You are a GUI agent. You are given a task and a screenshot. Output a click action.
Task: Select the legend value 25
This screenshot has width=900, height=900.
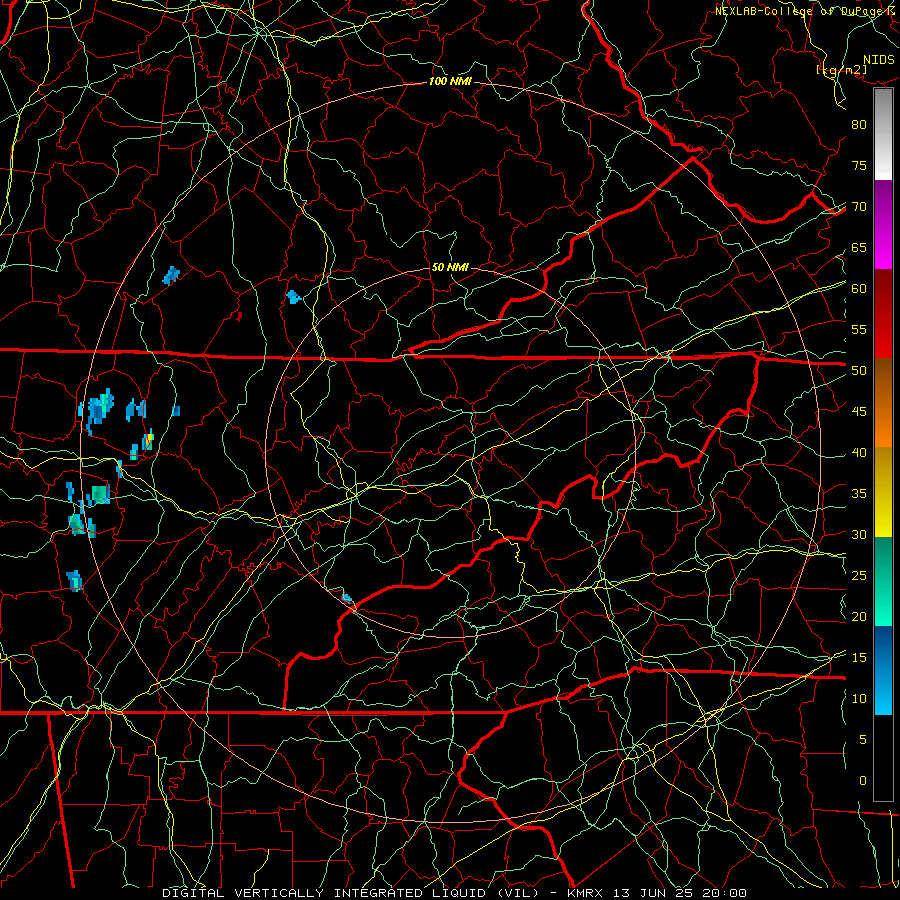point(859,576)
